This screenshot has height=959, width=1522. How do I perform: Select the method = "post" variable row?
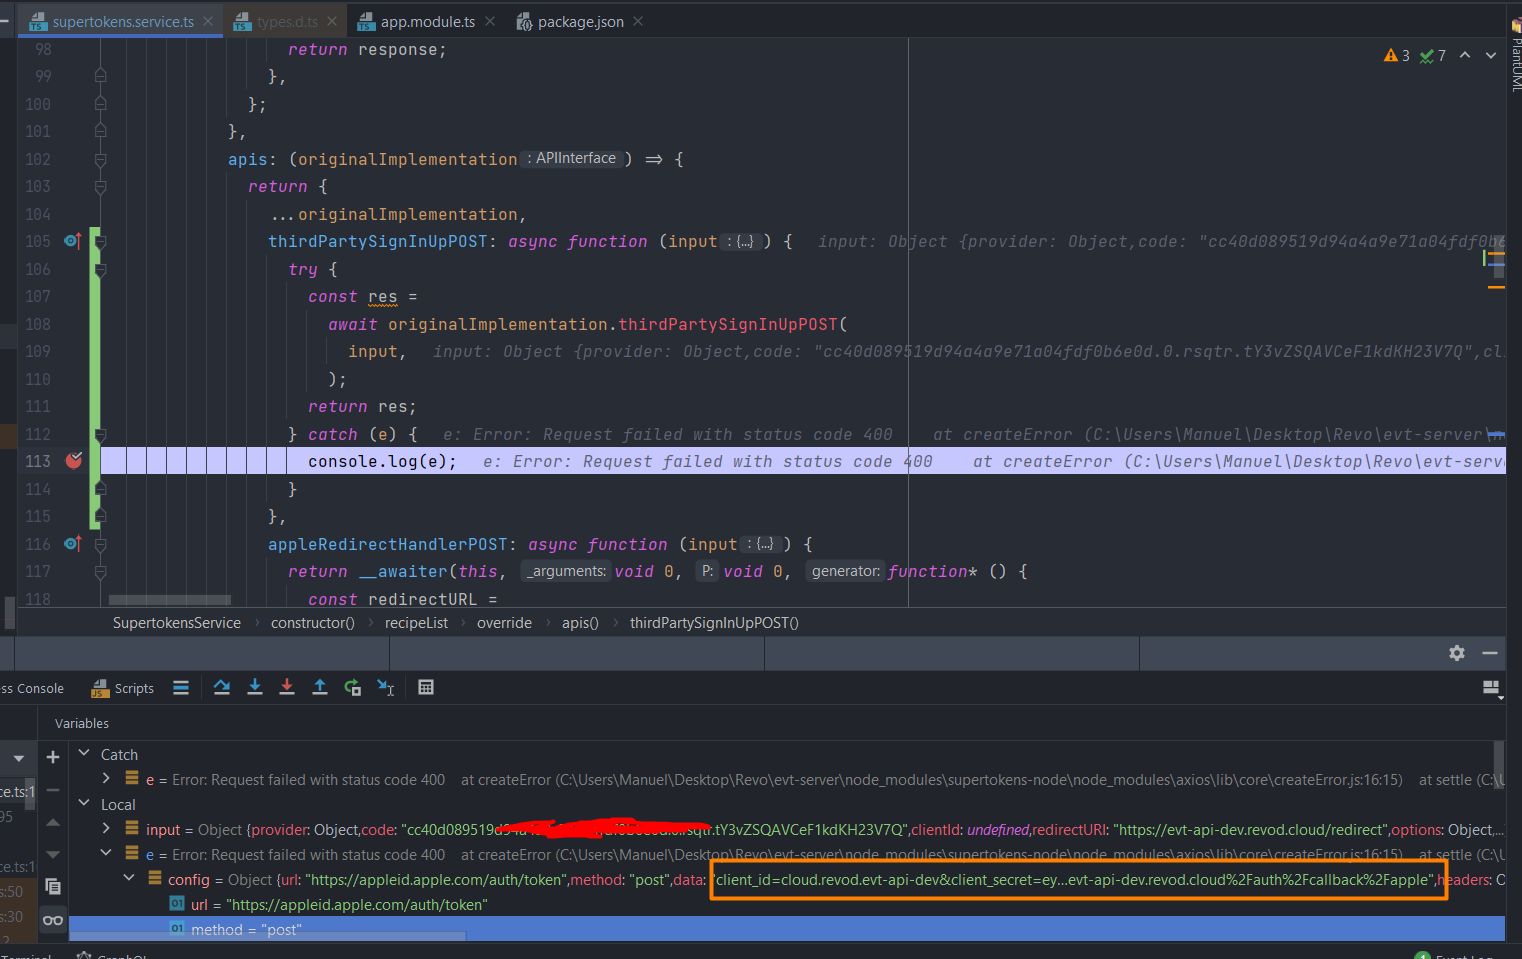[787, 929]
